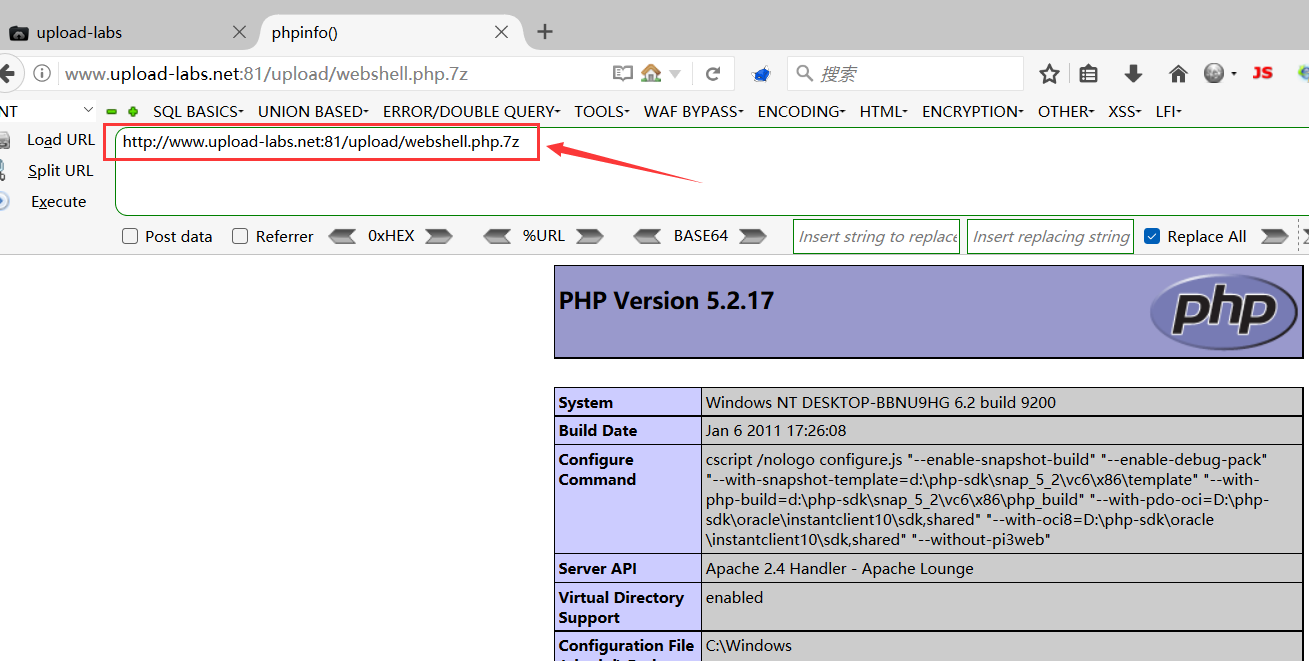Click the System row label
Screen dimensions: 1309x661
586,403
